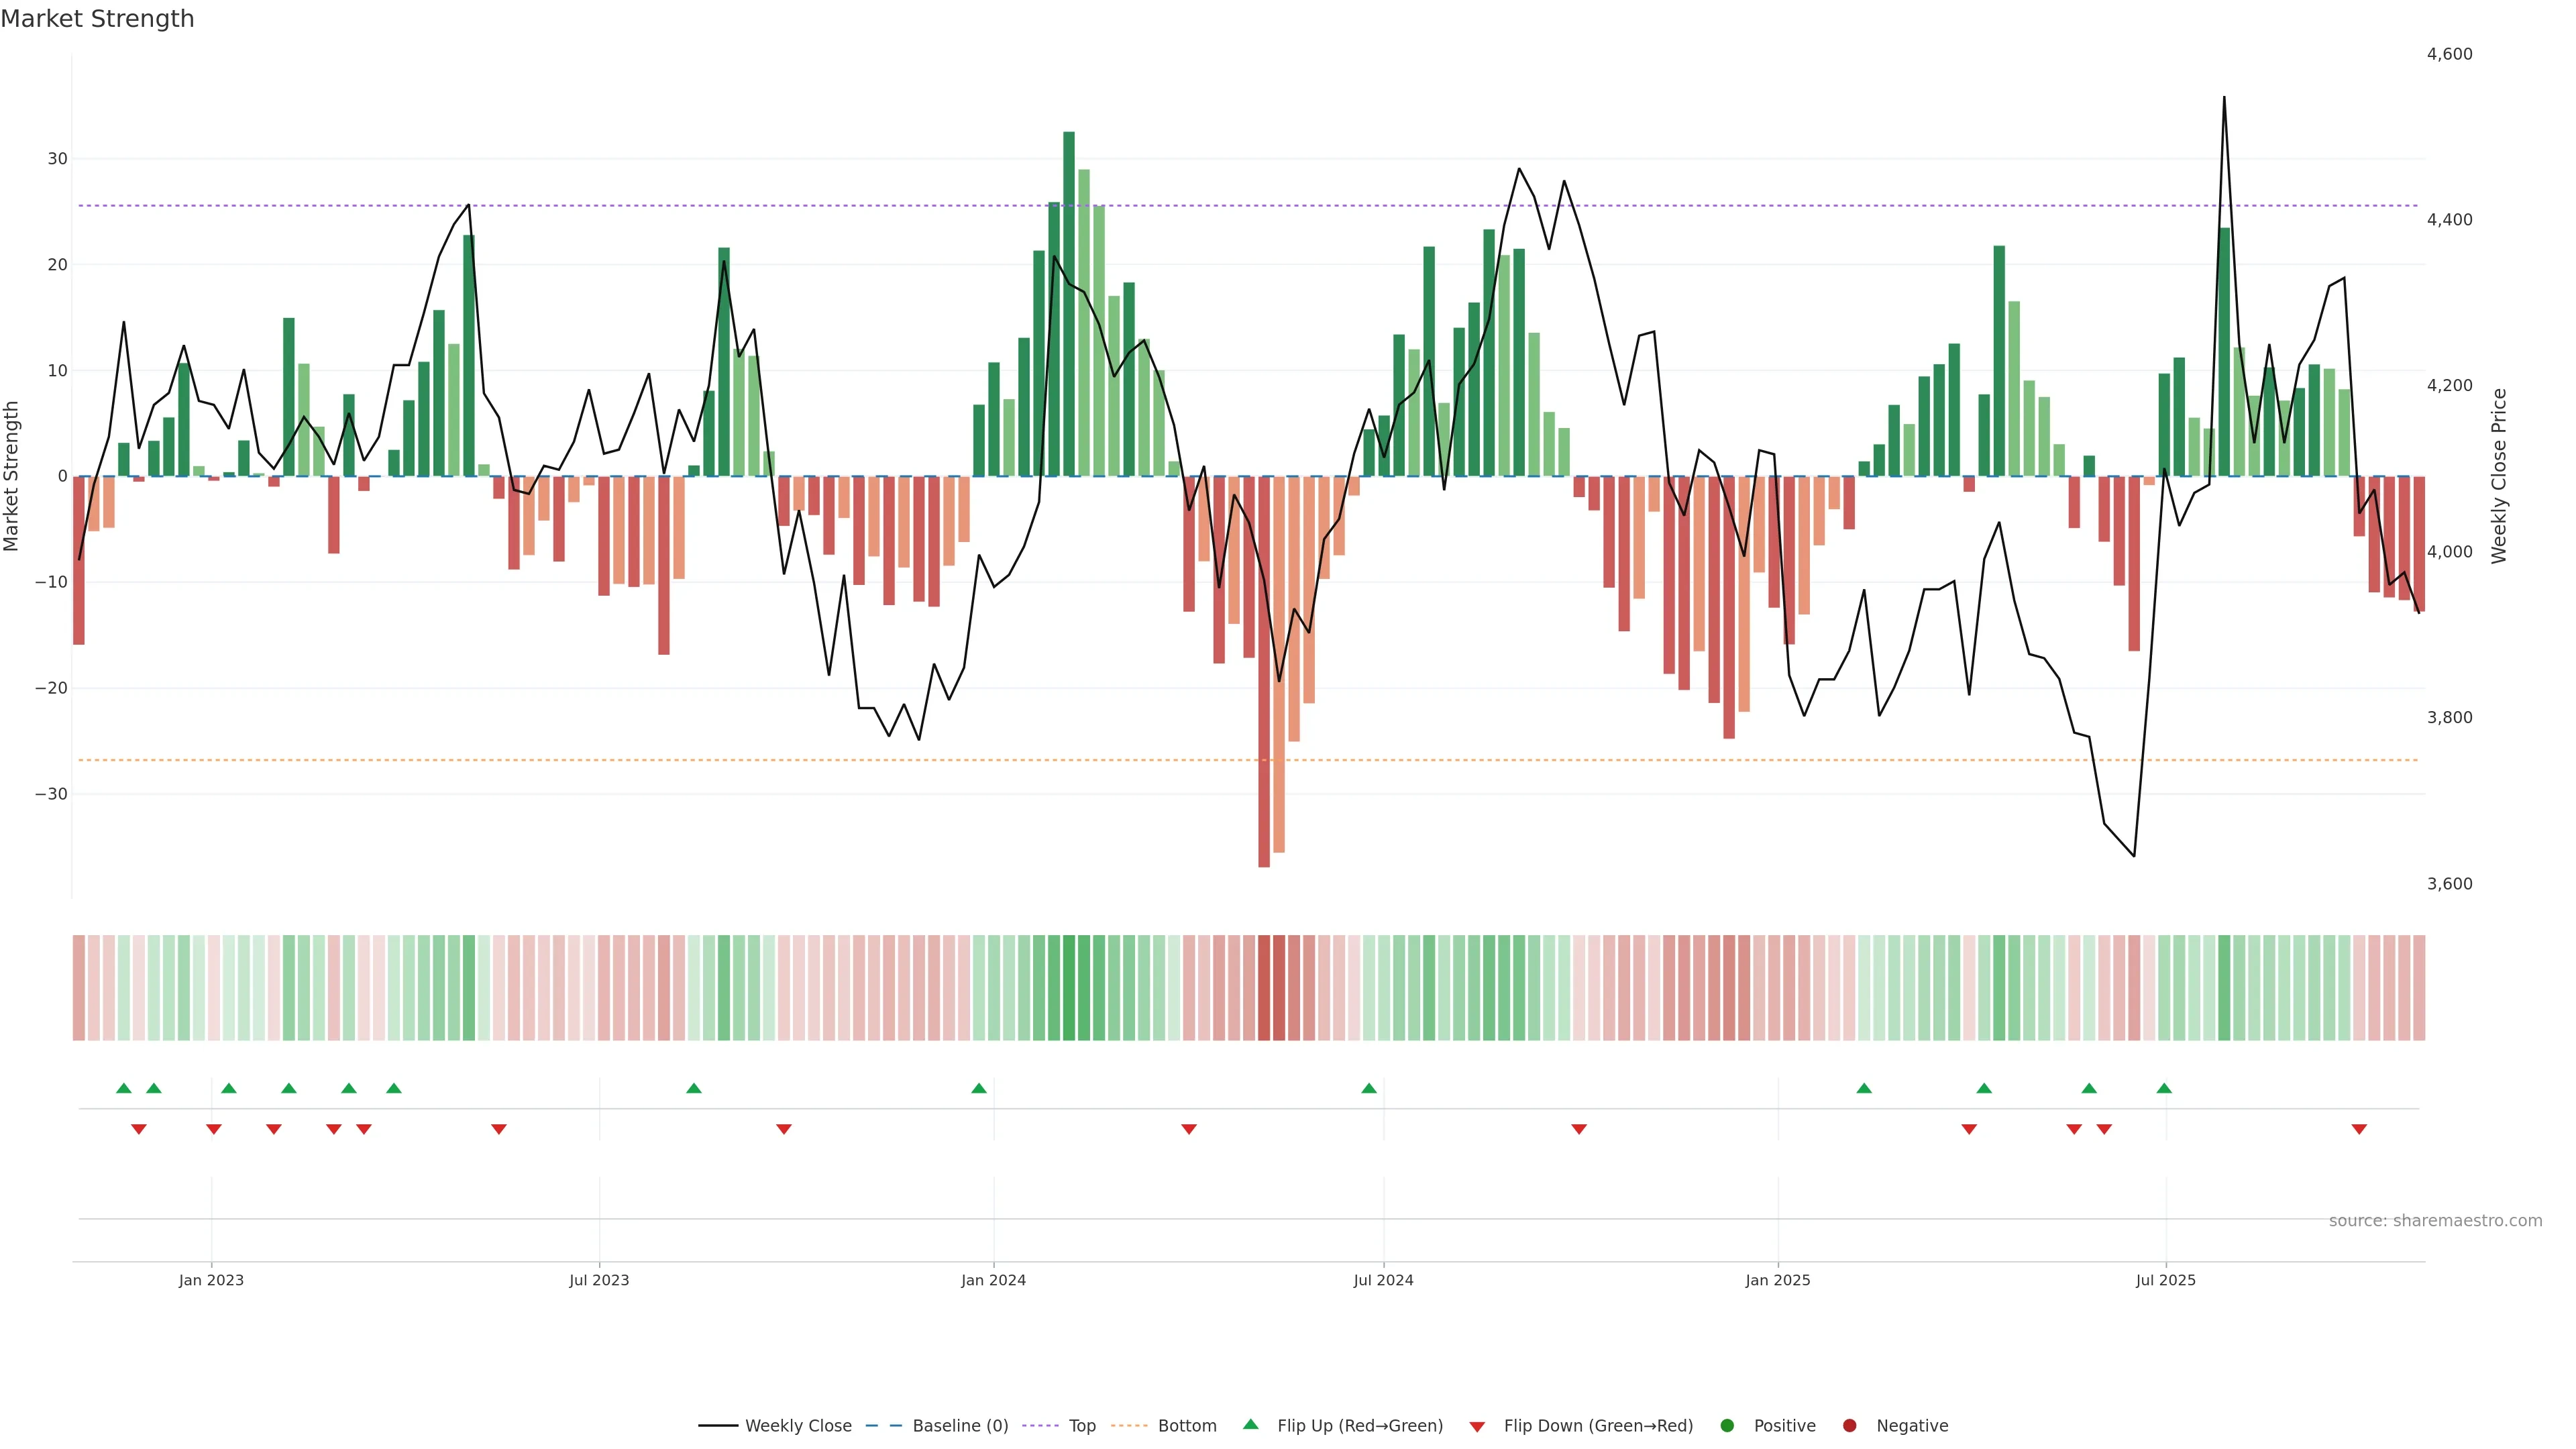
Task: Click the dark red Negative legend circle
Action: (x=1849, y=1425)
